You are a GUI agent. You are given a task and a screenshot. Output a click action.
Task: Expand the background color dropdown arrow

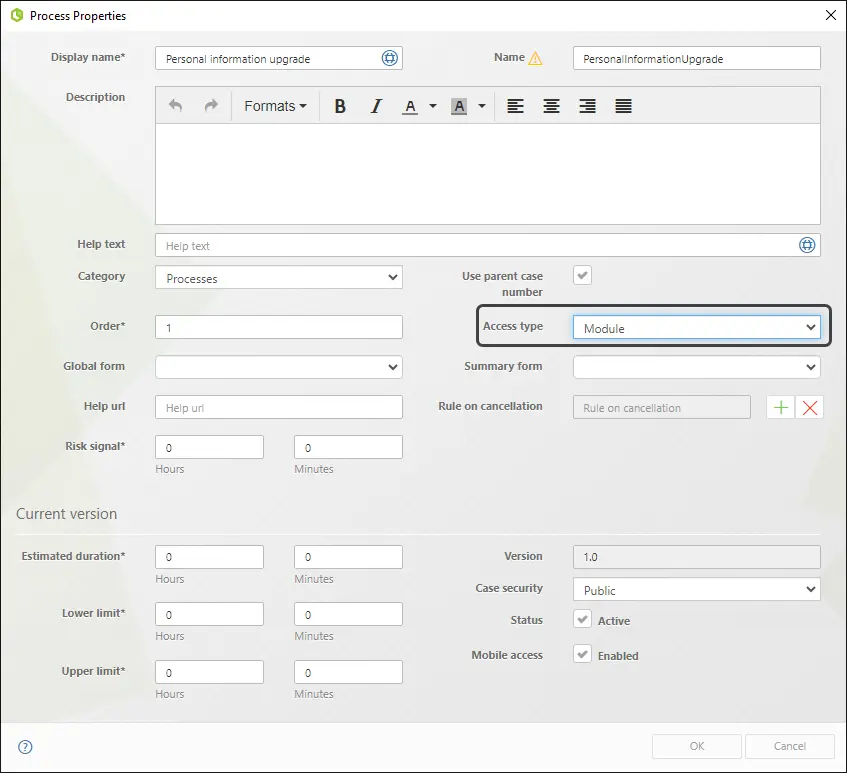click(x=482, y=106)
